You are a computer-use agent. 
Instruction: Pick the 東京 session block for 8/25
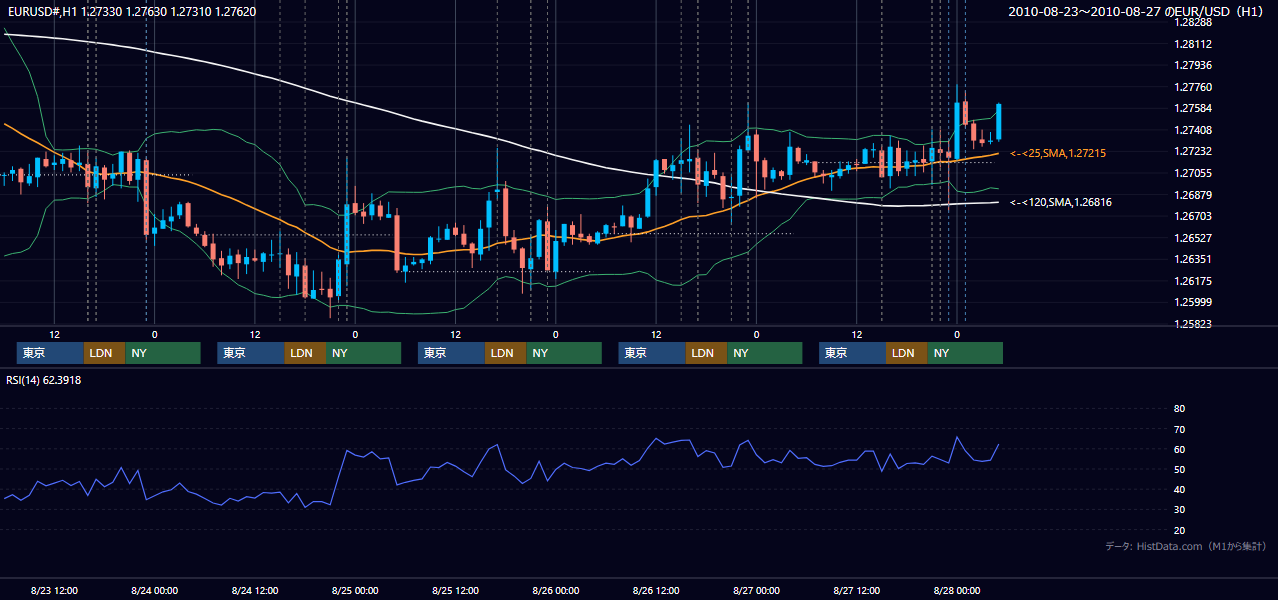point(451,353)
